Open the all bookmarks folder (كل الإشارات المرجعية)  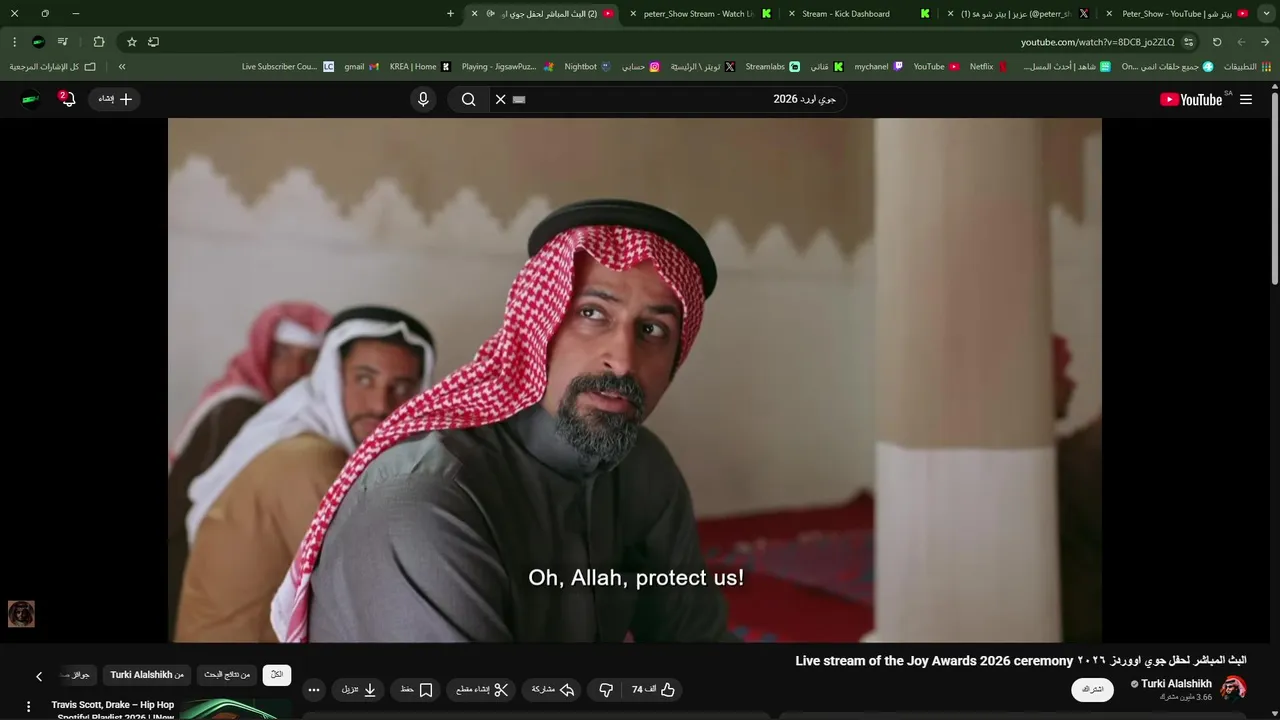pos(53,67)
